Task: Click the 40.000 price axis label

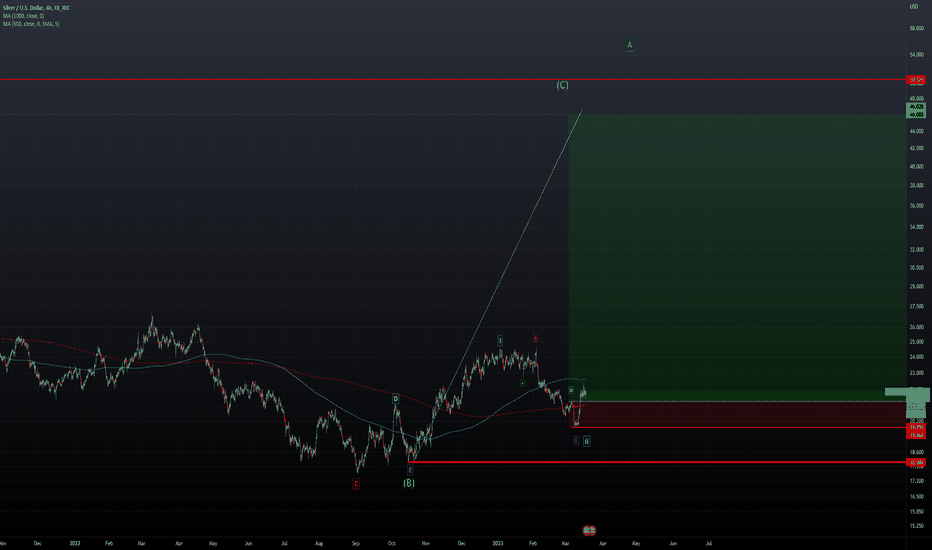Action: [917, 167]
